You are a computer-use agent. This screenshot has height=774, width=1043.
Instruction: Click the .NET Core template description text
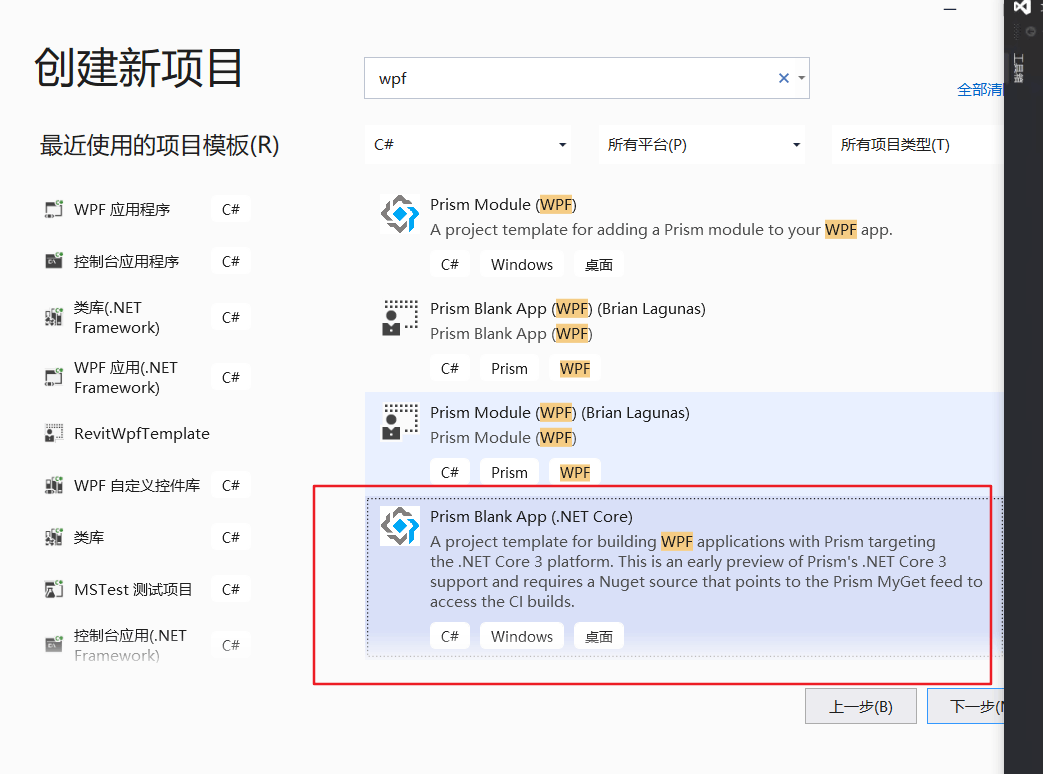click(x=706, y=571)
